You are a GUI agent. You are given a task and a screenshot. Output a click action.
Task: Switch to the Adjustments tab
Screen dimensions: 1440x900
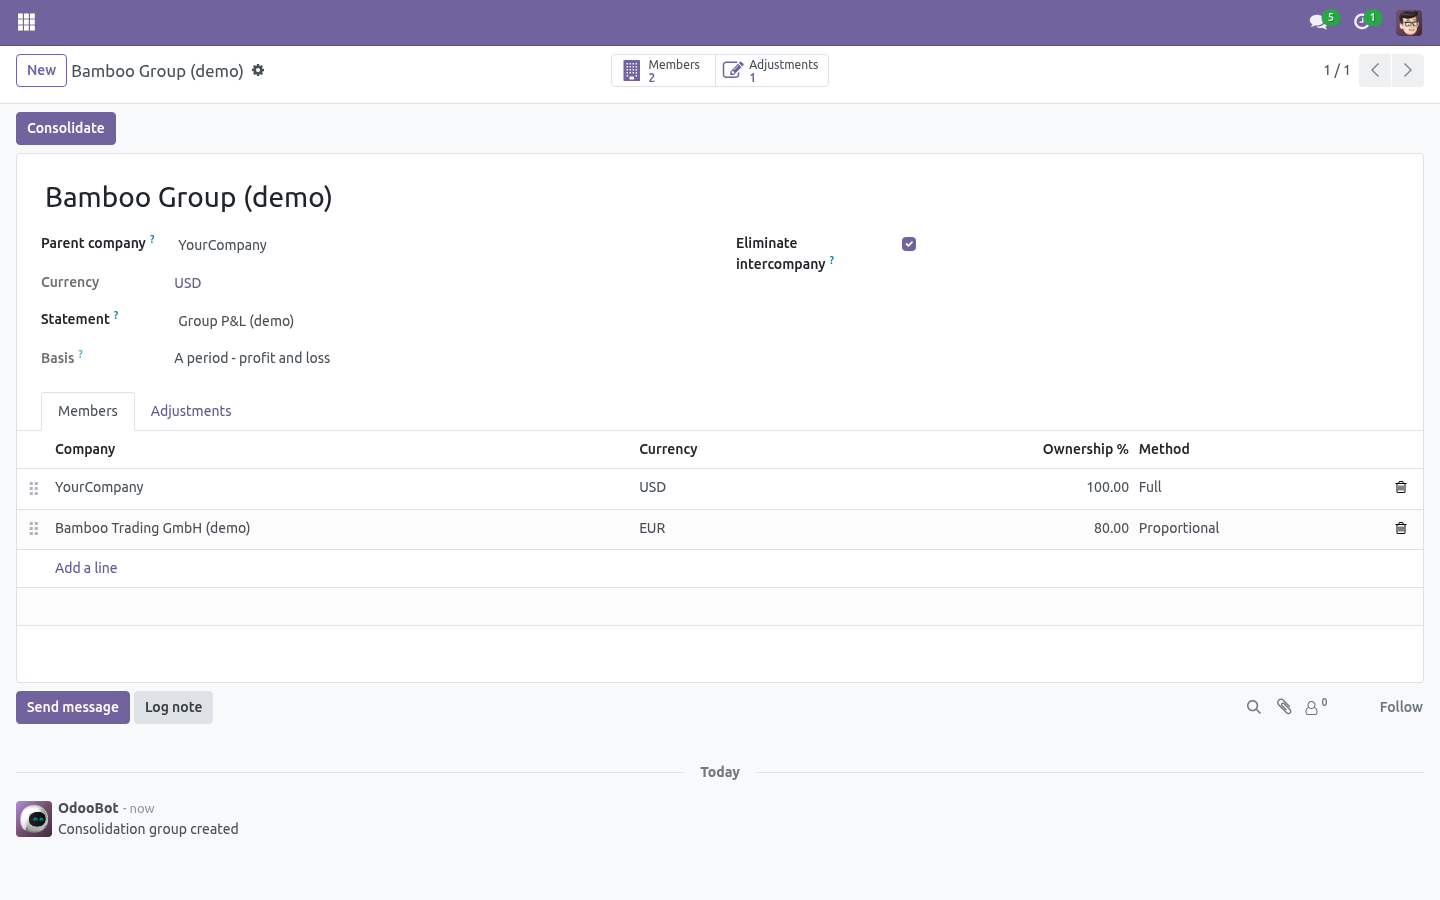click(191, 411)
